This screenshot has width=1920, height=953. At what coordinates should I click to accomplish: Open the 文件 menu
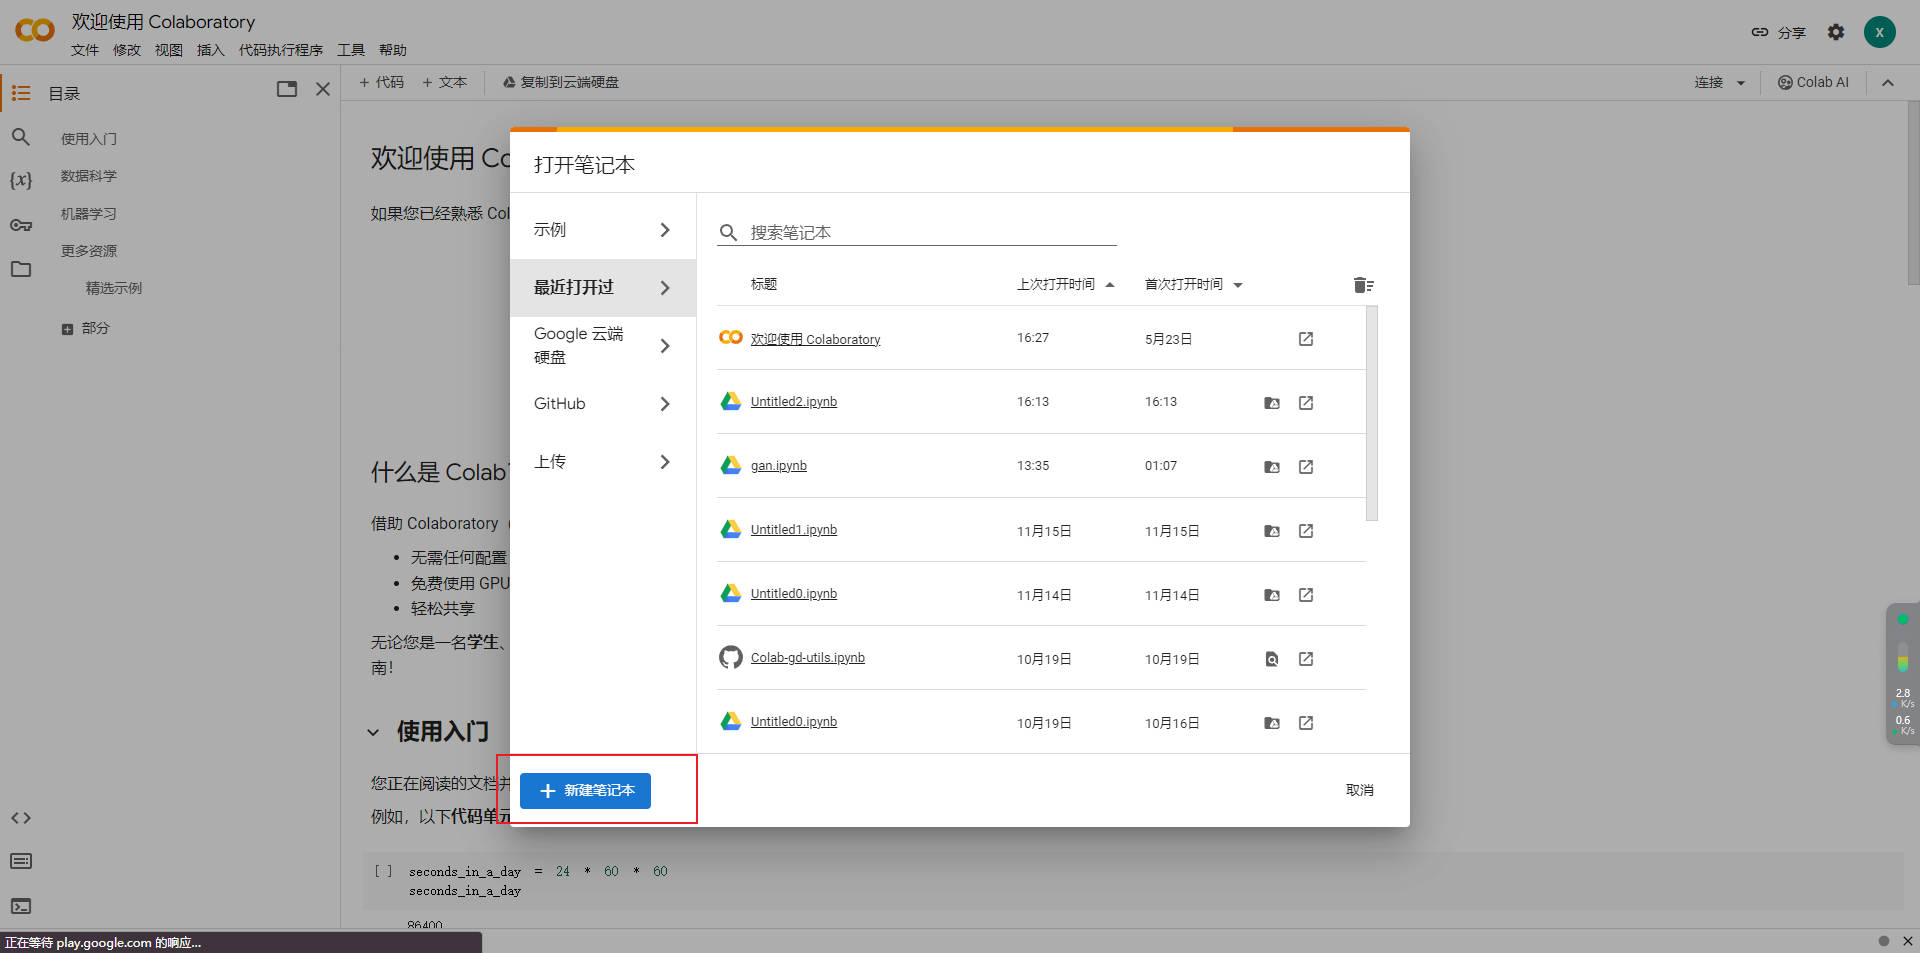[x=85, y=50]
